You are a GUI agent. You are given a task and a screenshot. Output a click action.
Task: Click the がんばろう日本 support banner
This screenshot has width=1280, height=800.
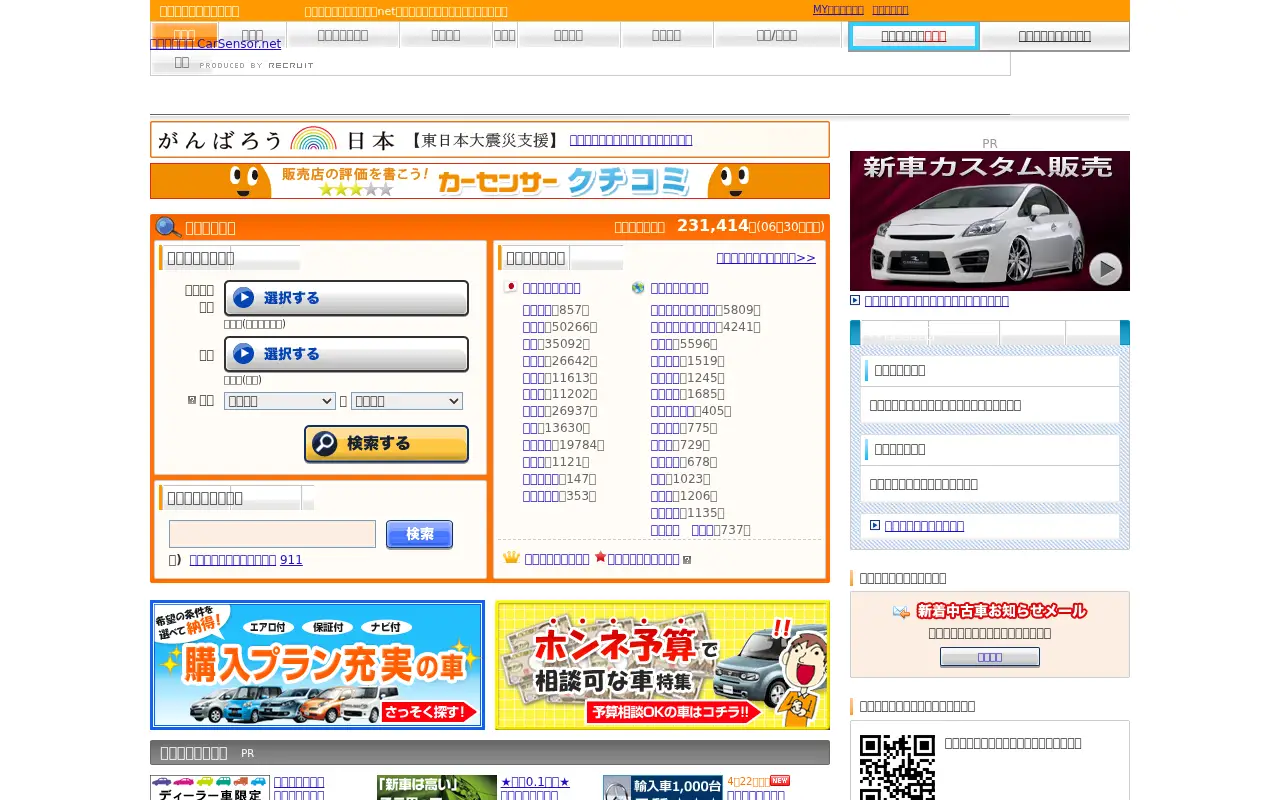pyautogui.click(x=490, y=140)
